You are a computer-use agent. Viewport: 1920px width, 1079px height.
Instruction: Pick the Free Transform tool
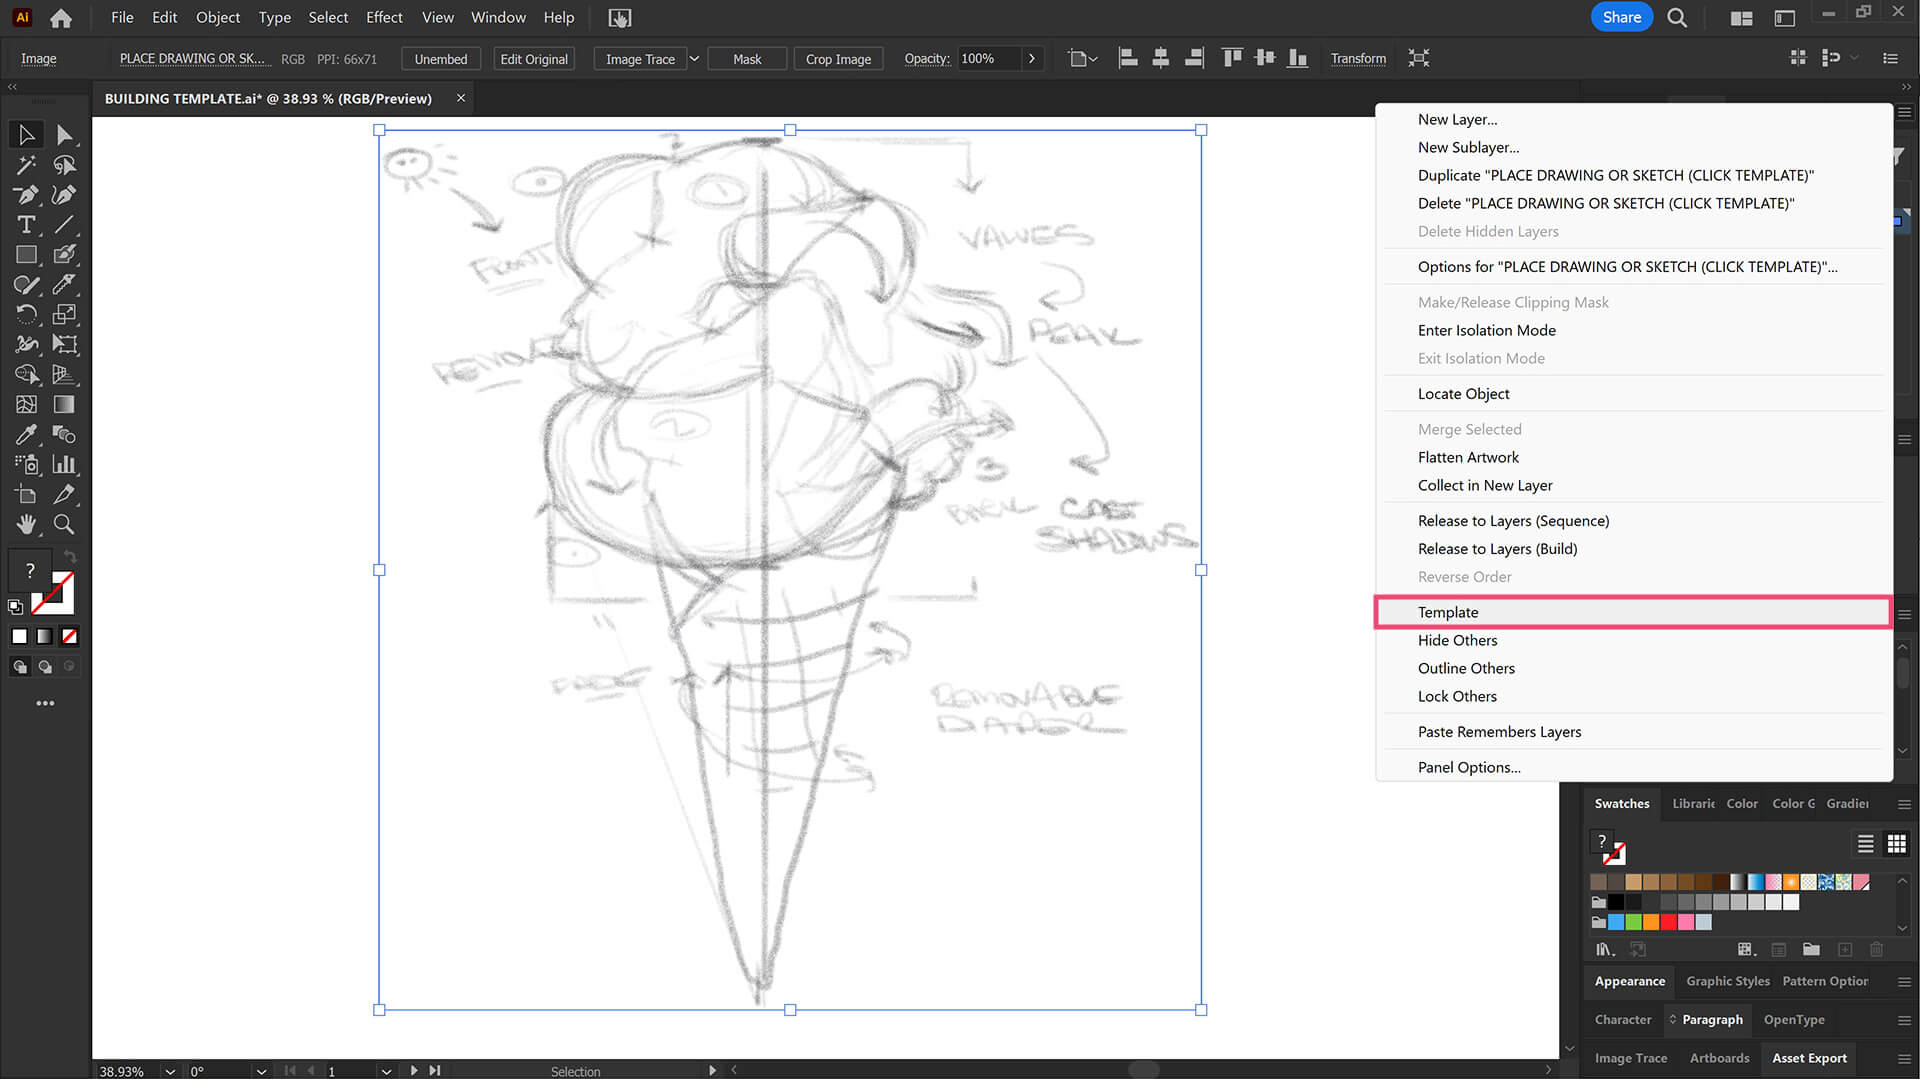(x=64, y=345)
